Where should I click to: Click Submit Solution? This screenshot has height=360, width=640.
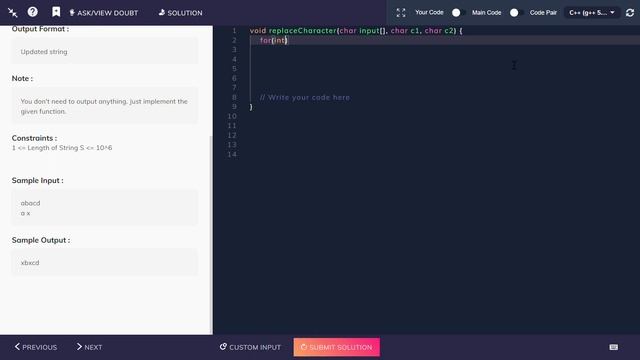coord(336,347)
